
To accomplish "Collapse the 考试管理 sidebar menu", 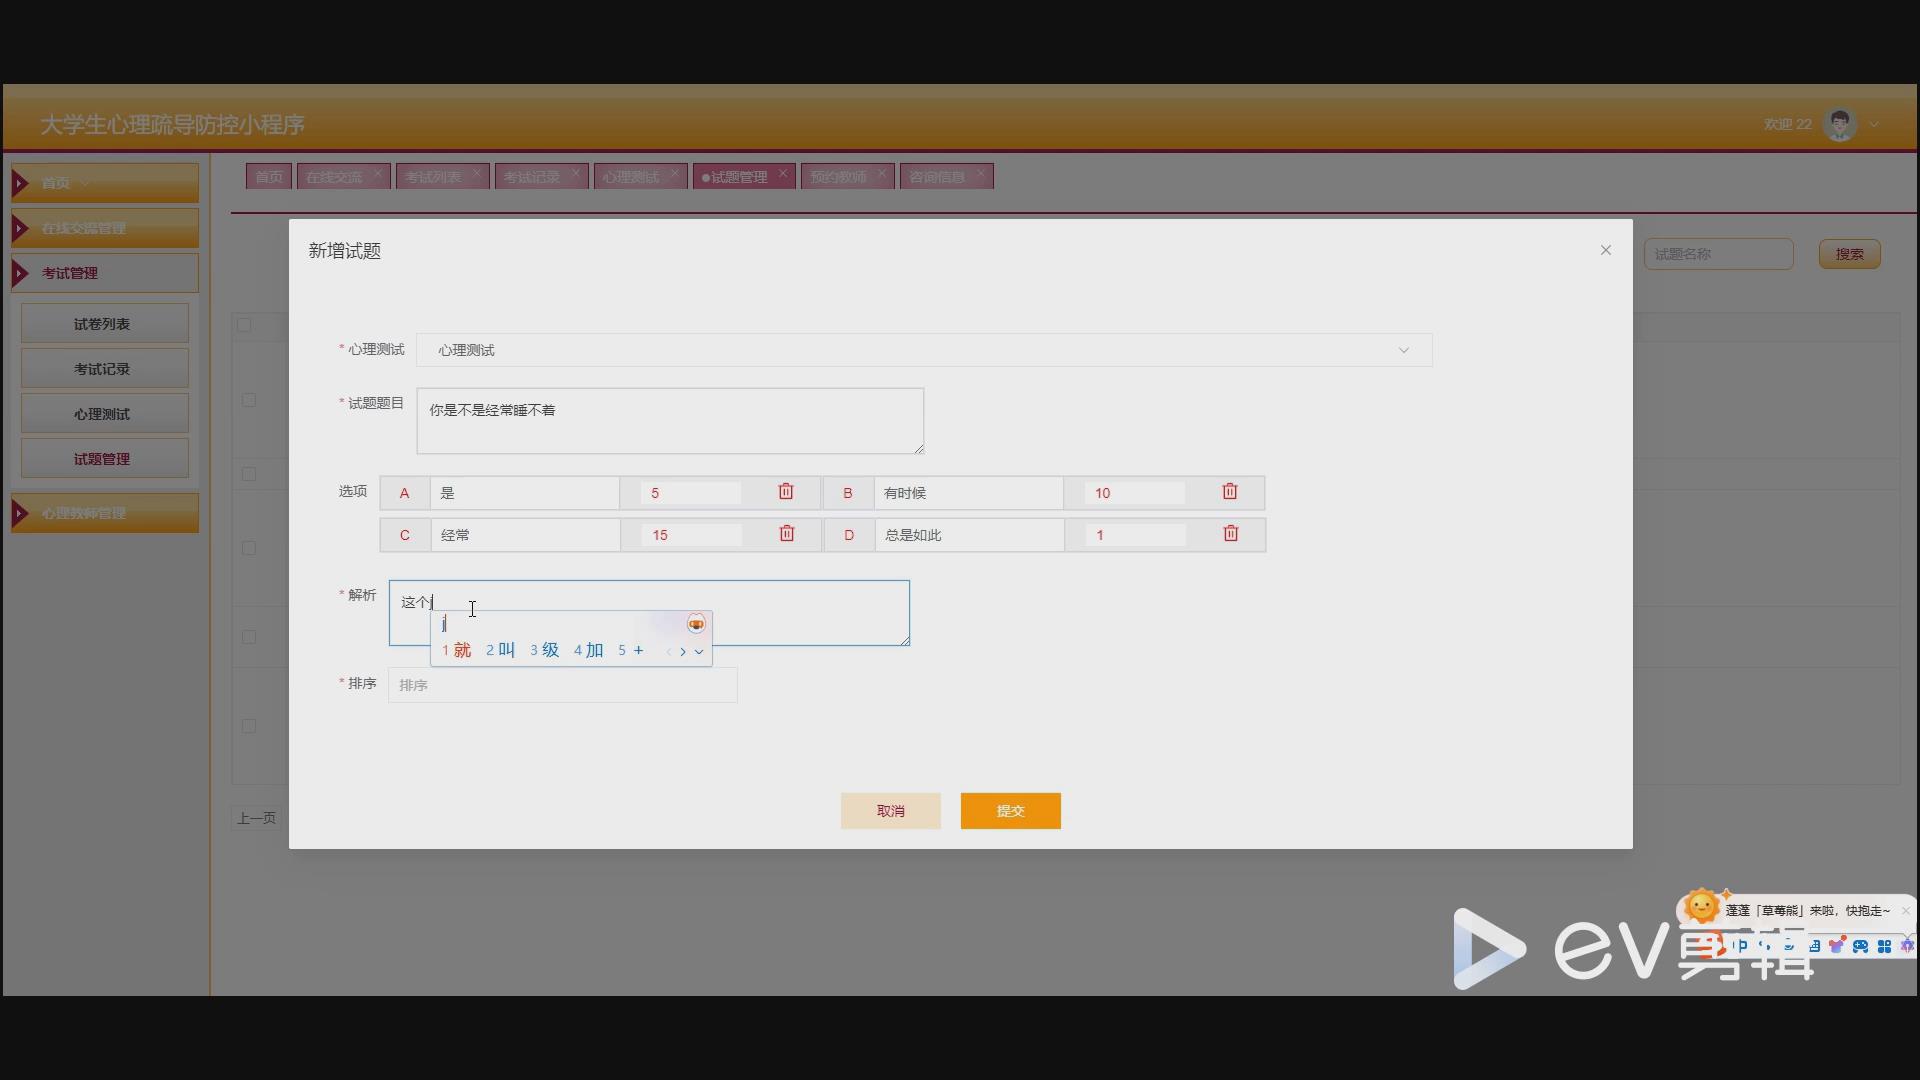I will click(x=105, y=273).
